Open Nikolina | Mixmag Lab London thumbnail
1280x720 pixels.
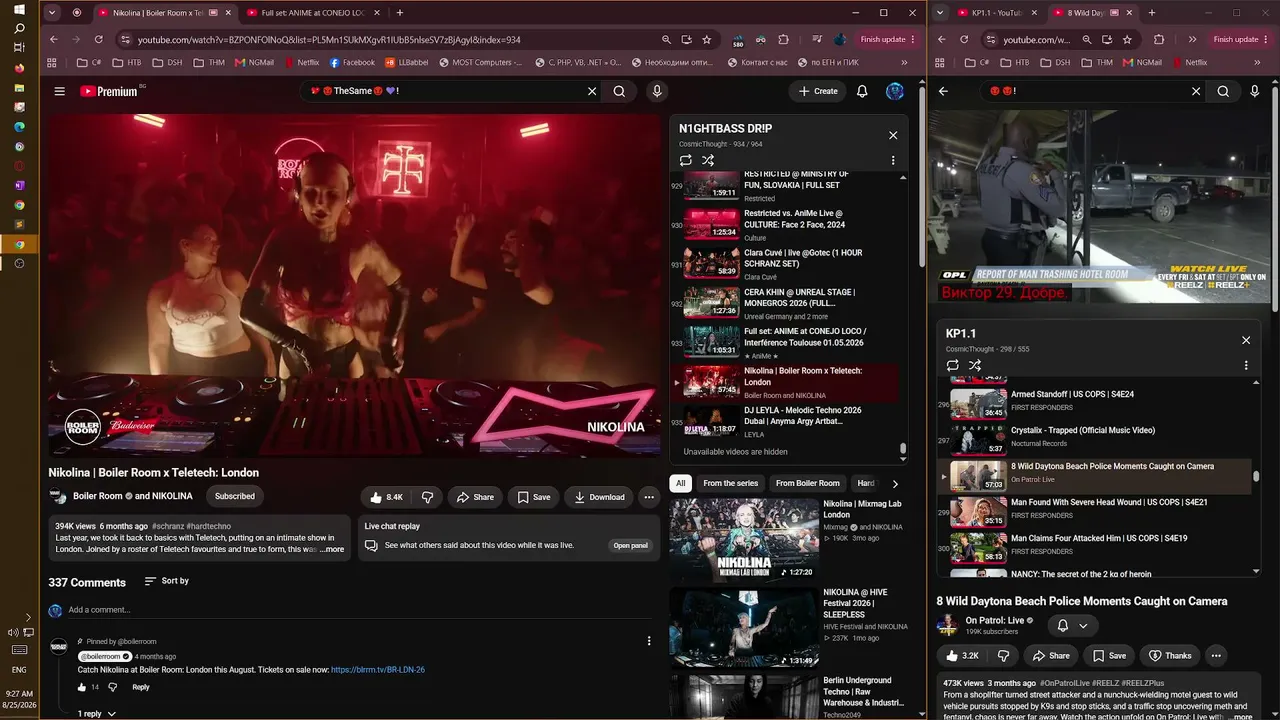744,540
